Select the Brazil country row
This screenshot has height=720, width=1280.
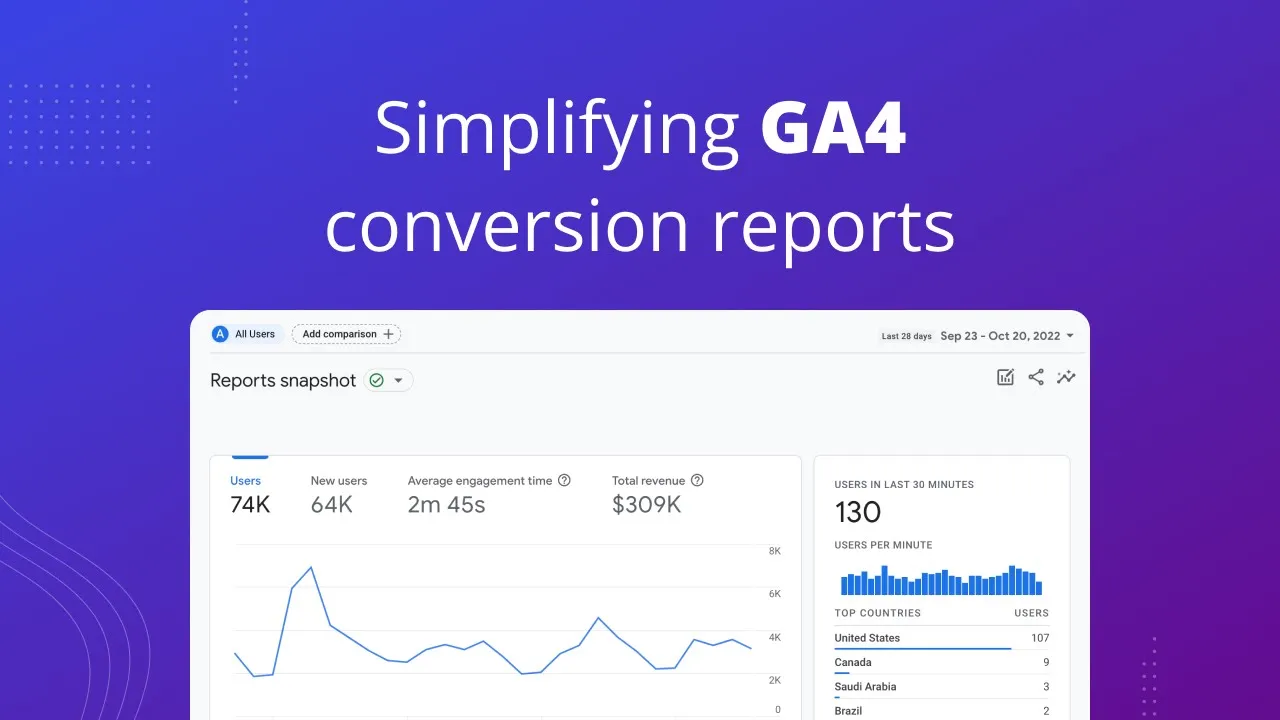[942, 711]
